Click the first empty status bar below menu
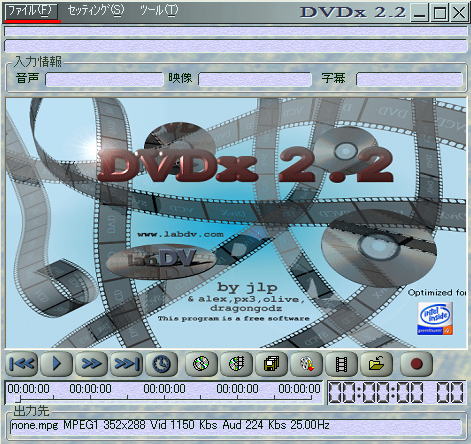This screenshot has width=471, height=444. coord(236,32)
